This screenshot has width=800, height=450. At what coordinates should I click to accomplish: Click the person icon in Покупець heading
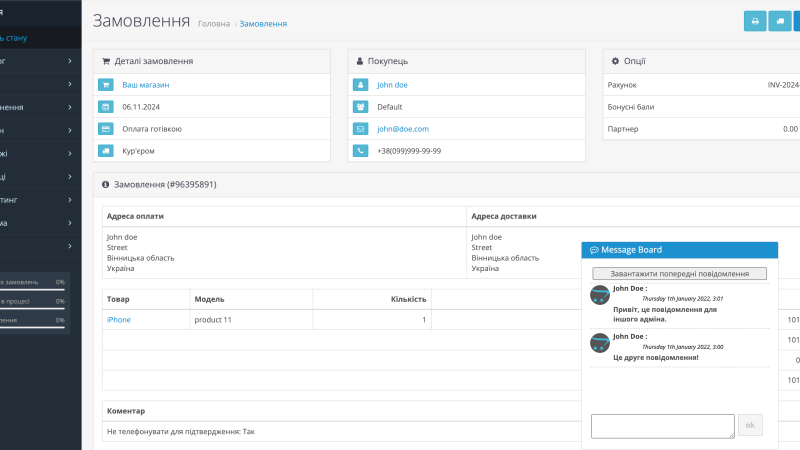360,61
